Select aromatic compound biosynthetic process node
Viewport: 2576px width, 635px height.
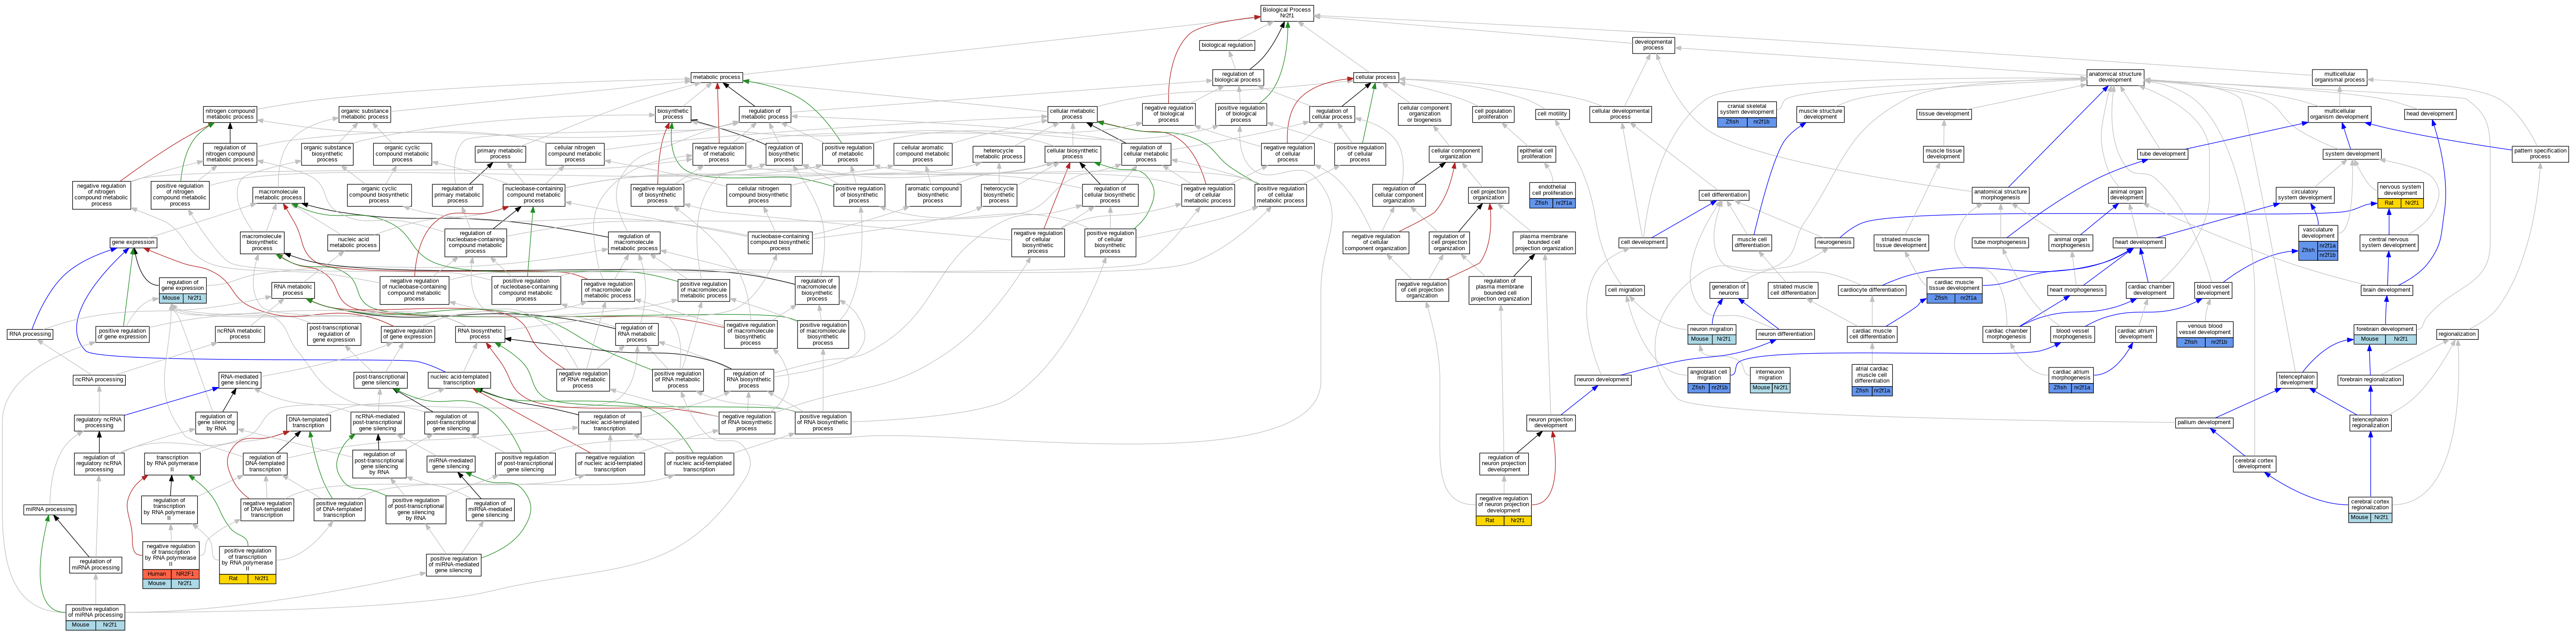933,194
